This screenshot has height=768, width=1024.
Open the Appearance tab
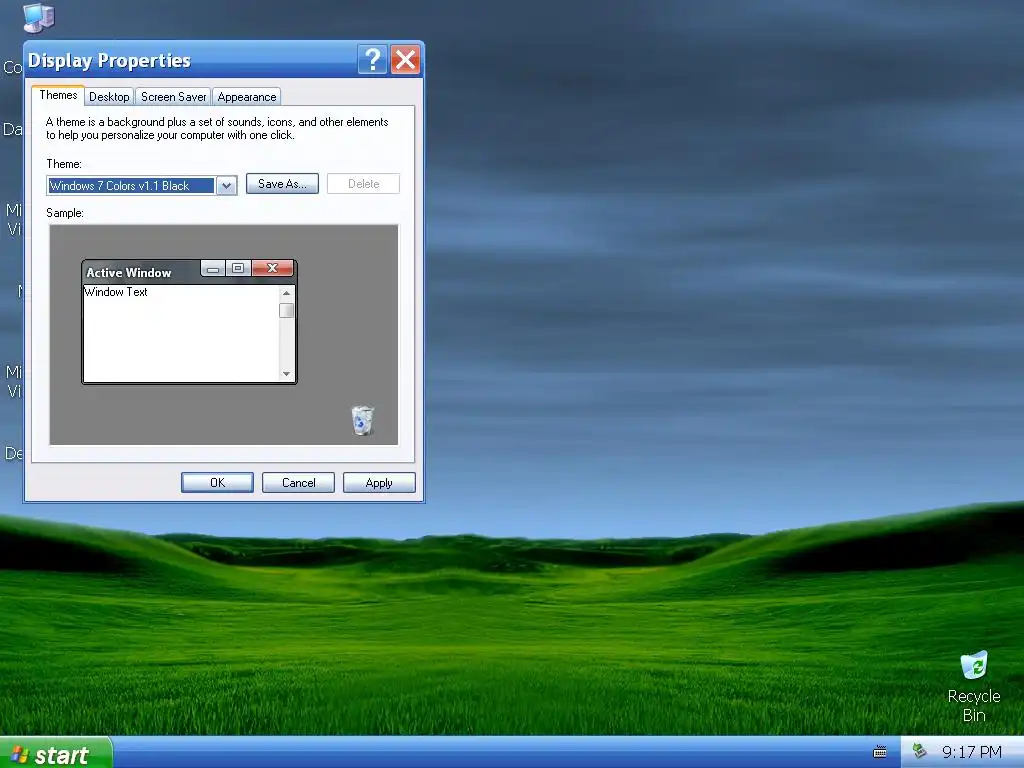click(247, 97)
